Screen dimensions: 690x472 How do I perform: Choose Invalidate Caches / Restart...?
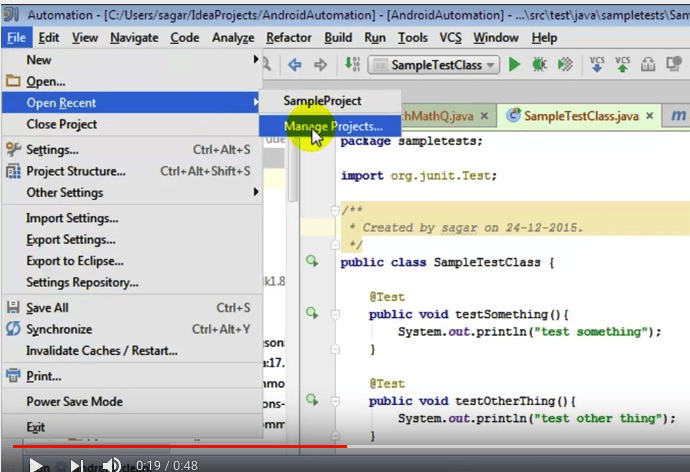101,351
